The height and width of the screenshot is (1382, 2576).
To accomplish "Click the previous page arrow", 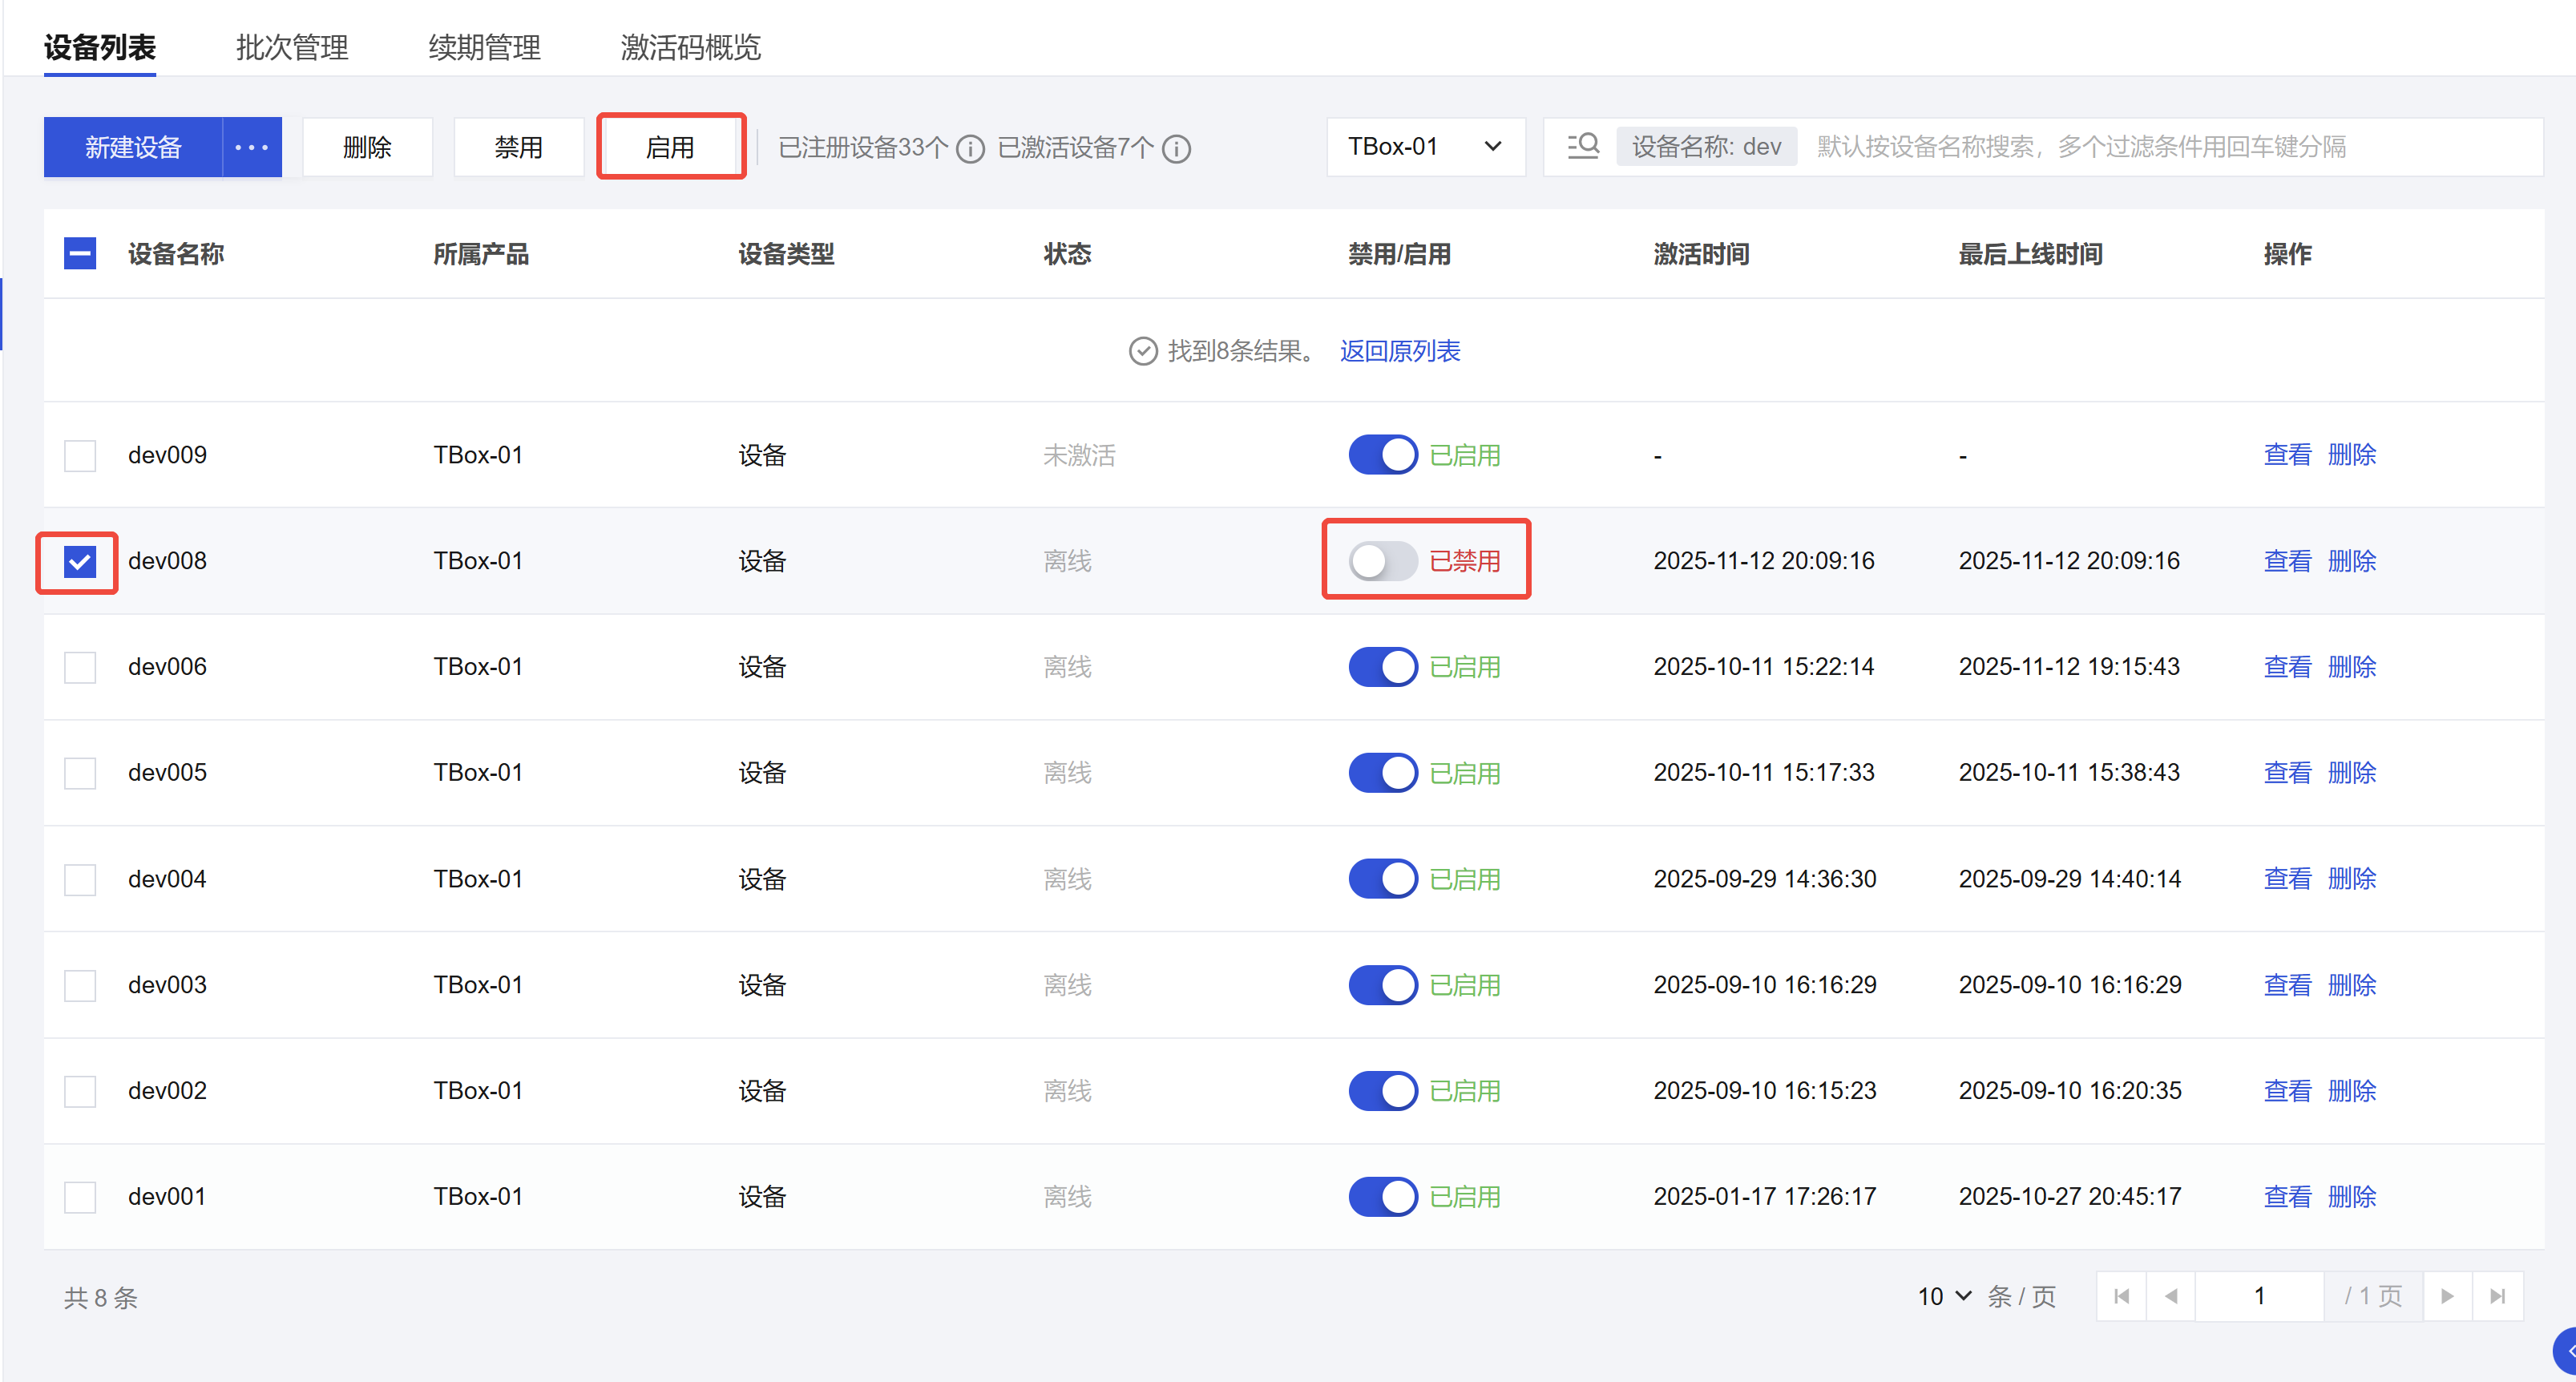I will click(x=2171, y=1296).
